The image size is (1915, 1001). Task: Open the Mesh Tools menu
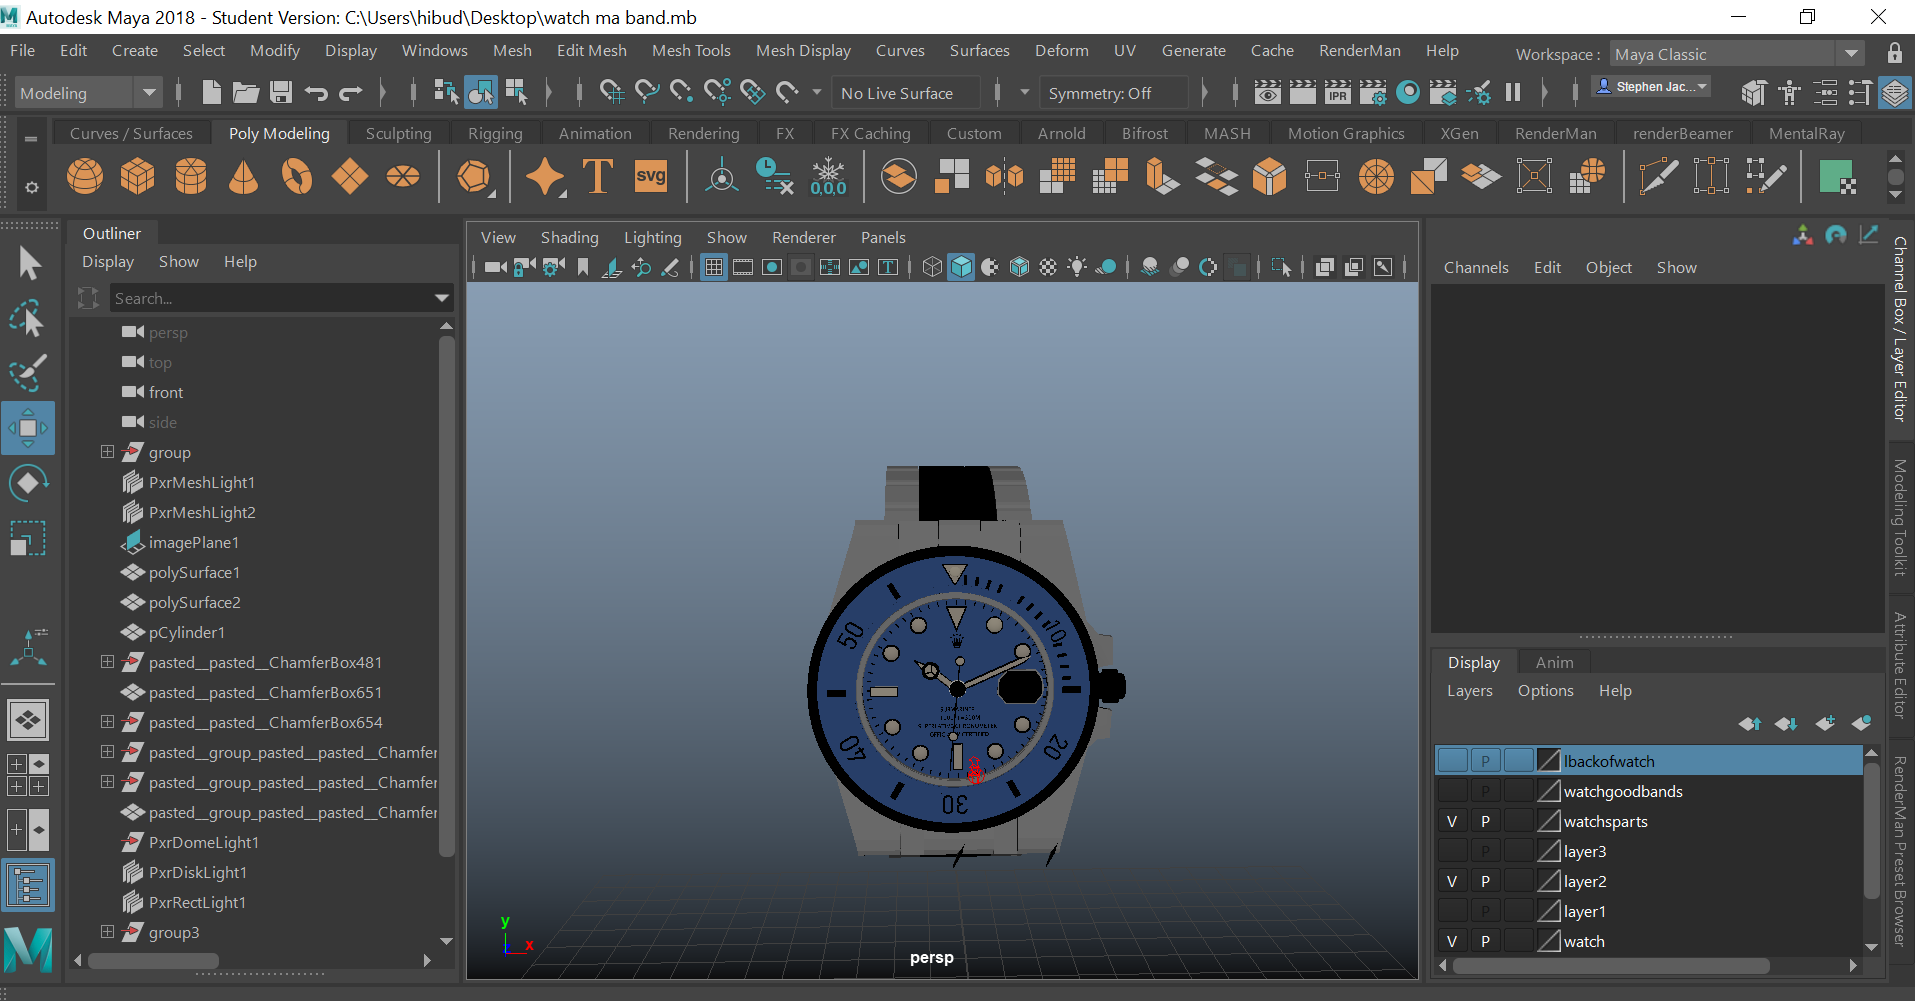691,50
